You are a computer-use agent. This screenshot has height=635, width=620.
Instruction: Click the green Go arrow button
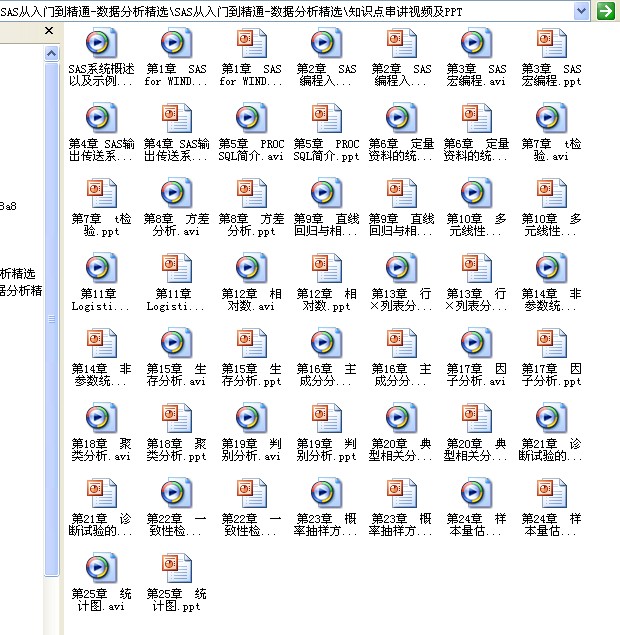(605, 11)
